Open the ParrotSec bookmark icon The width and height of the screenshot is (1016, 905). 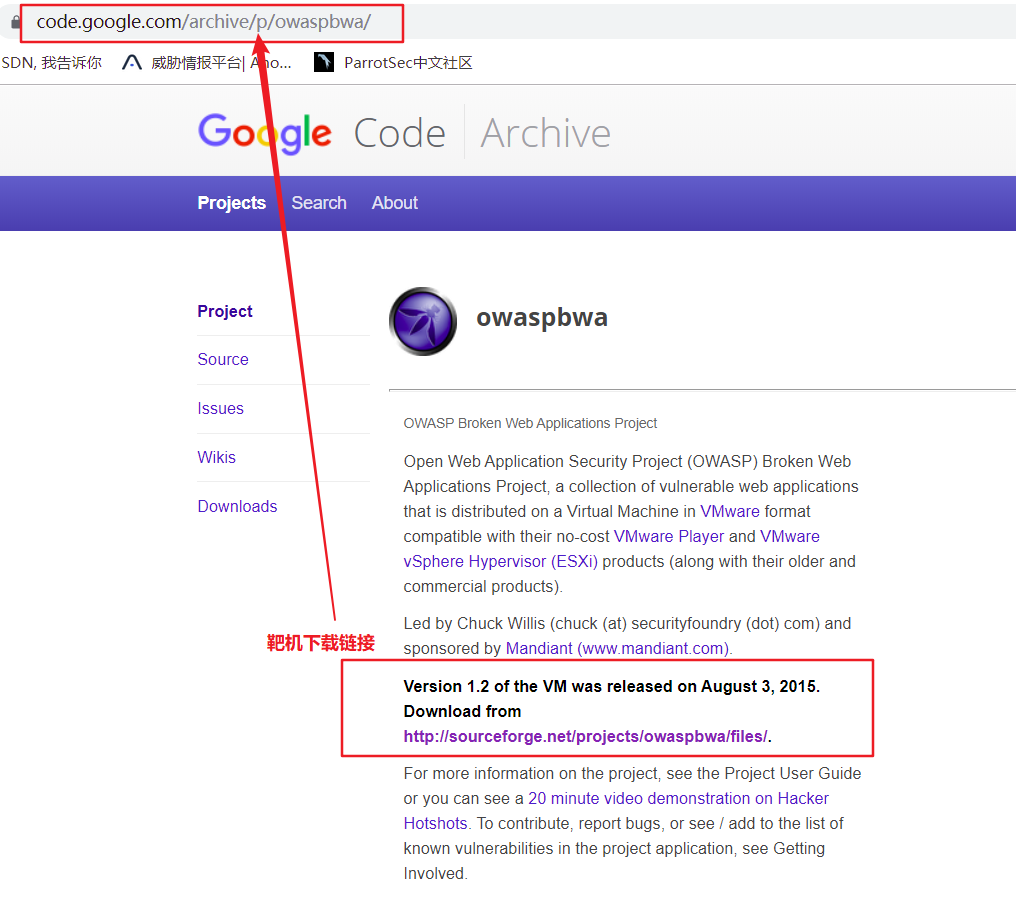[323, 62]
